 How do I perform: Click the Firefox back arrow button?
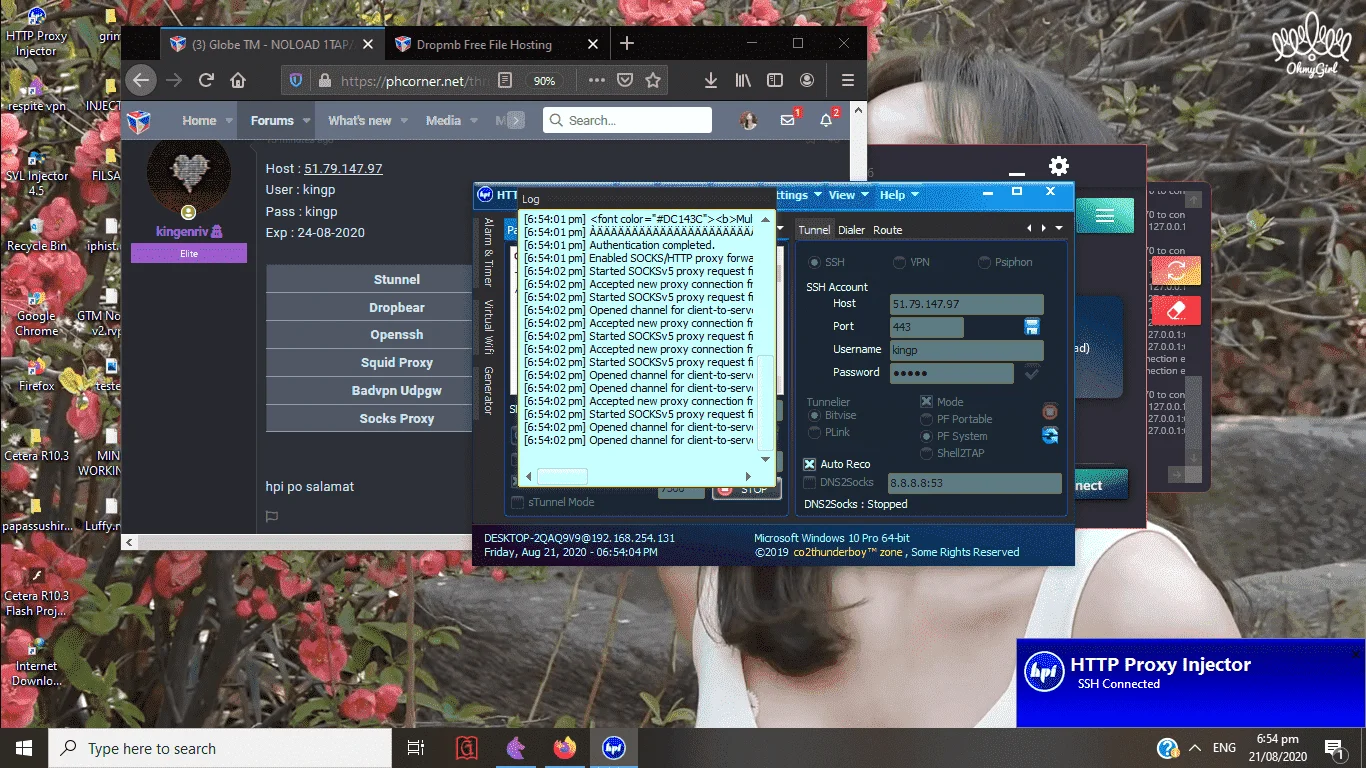click(x=141, y=81)
